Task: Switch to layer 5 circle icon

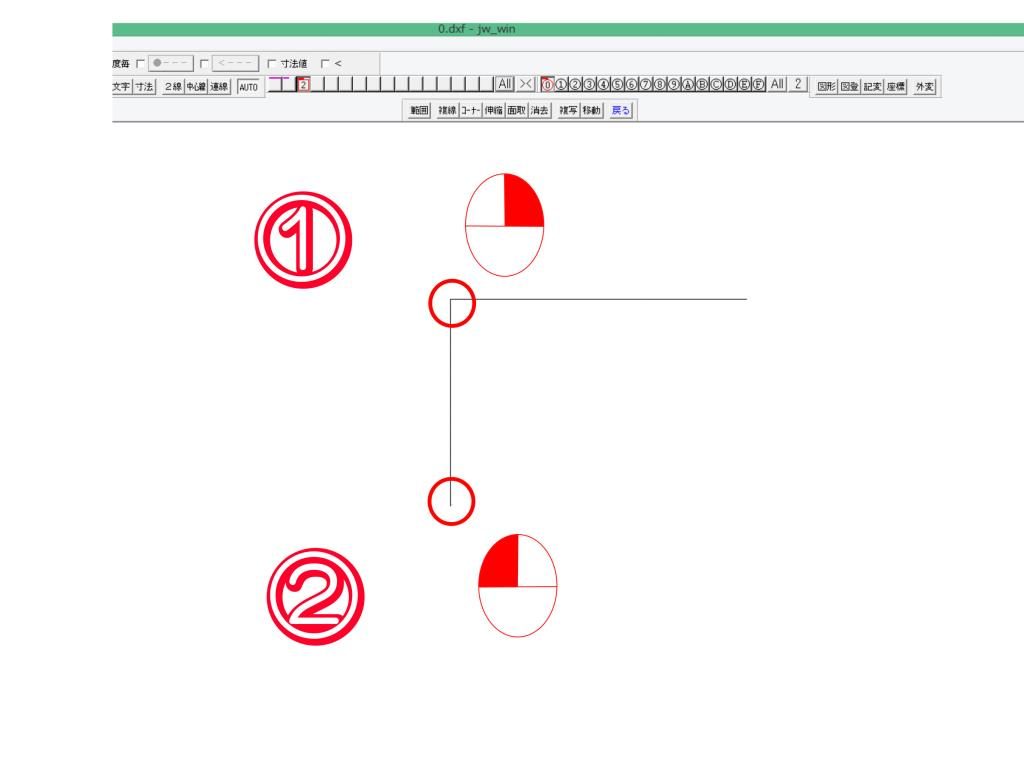Action: (618, 86)
